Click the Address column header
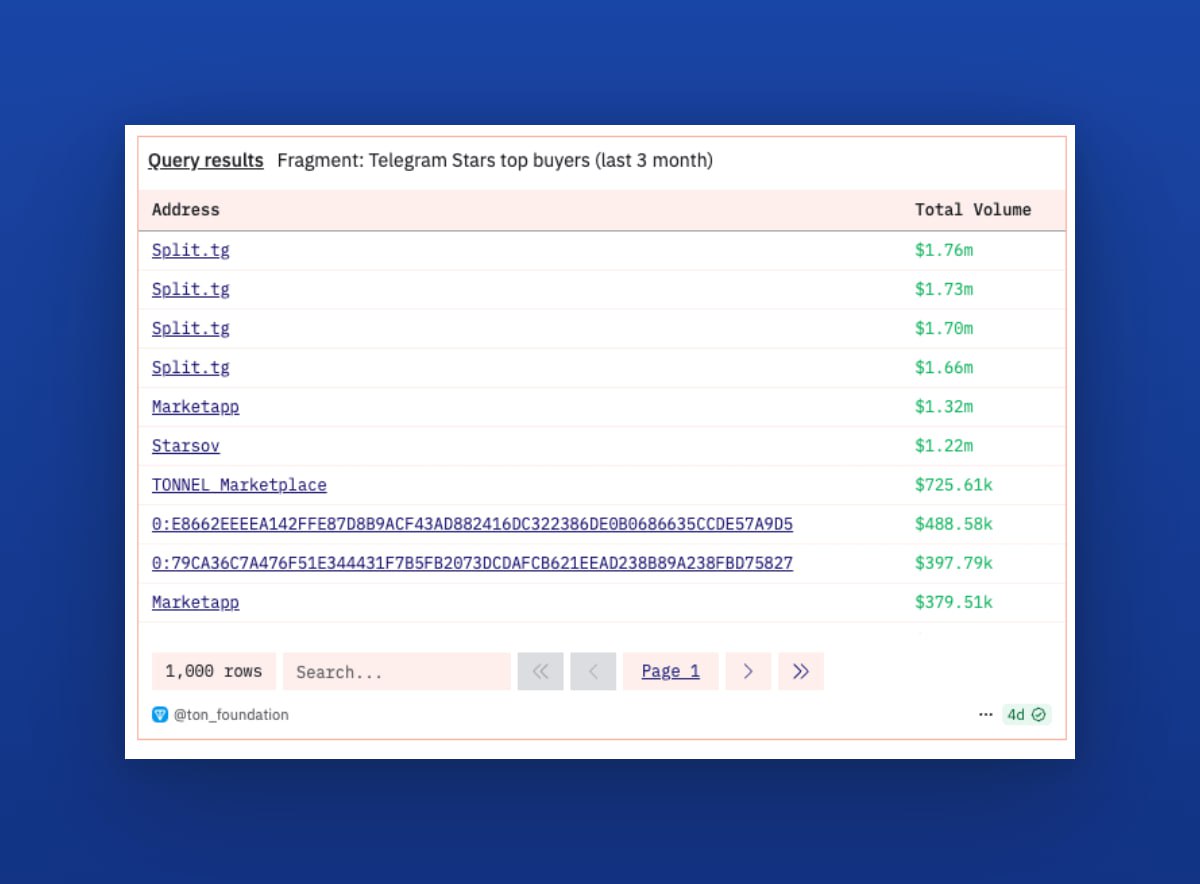The image size is (1200, 884). pos(186,210)
